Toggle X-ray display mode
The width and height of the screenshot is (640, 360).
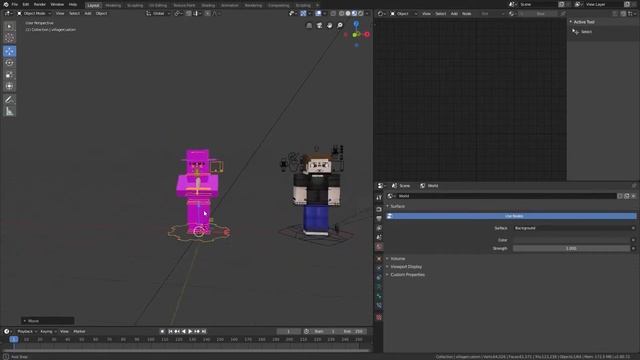tap(333, 13)
